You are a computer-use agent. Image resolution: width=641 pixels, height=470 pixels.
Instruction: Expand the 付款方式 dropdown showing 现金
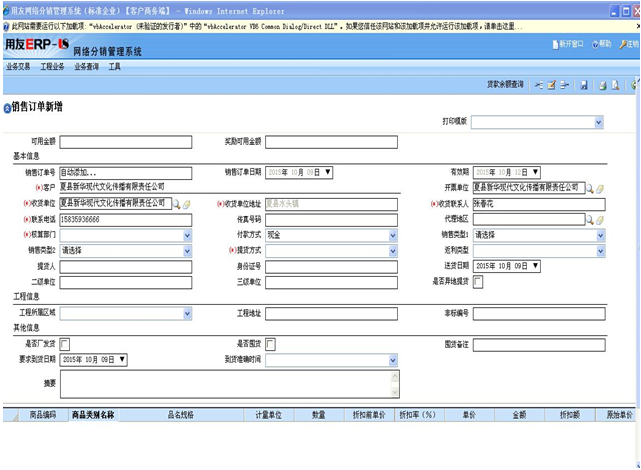(393, 235)
